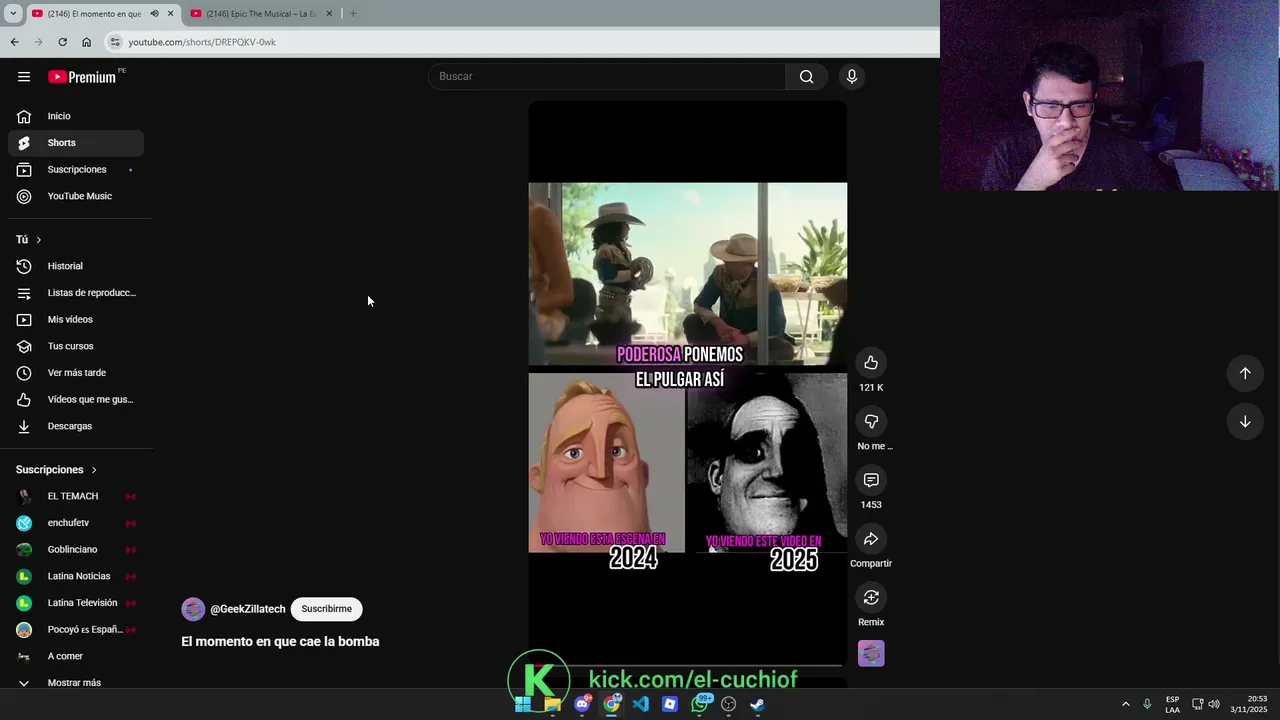Image resolution: width=1280 pixels, height=720 pixels.
Task: Expand the Tú section chevron
Action: [x=39, y=240]
